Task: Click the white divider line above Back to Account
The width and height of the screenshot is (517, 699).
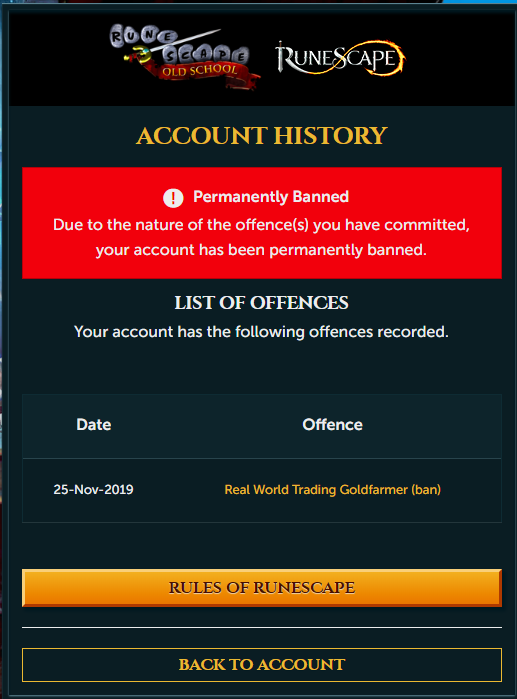Action: (262, 627)
